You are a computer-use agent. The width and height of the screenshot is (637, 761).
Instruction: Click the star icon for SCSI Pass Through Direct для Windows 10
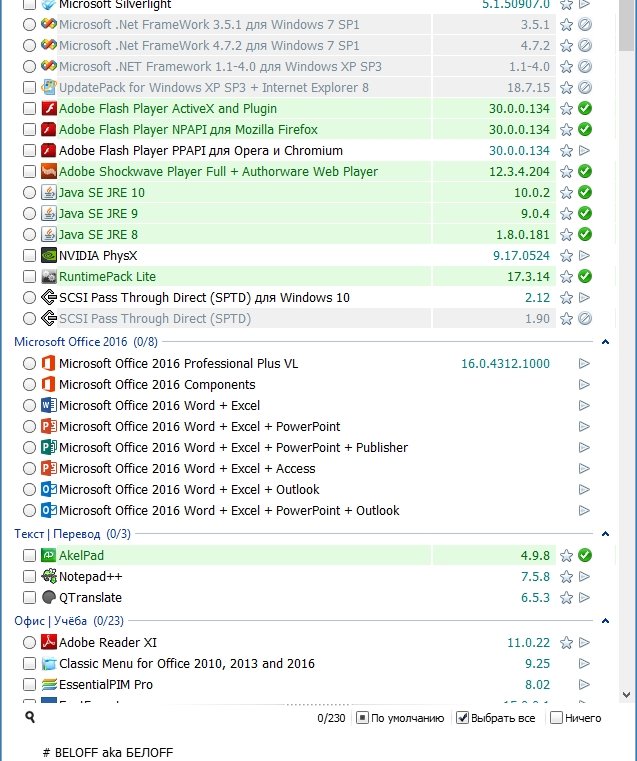[x=566, y=298]
